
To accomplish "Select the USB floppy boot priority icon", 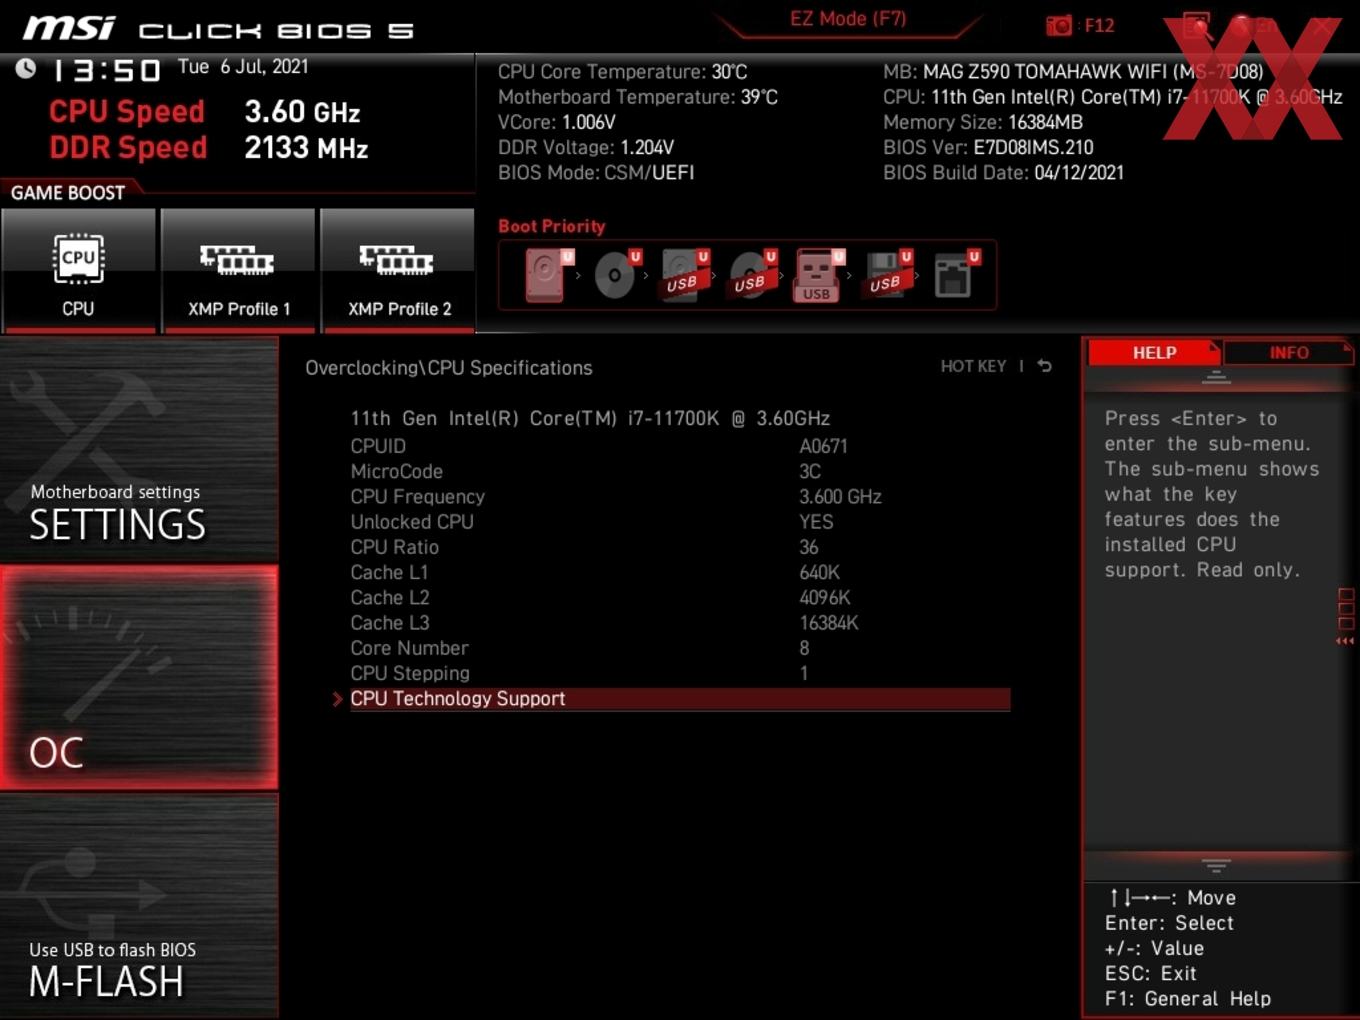I will coord(887,275).
